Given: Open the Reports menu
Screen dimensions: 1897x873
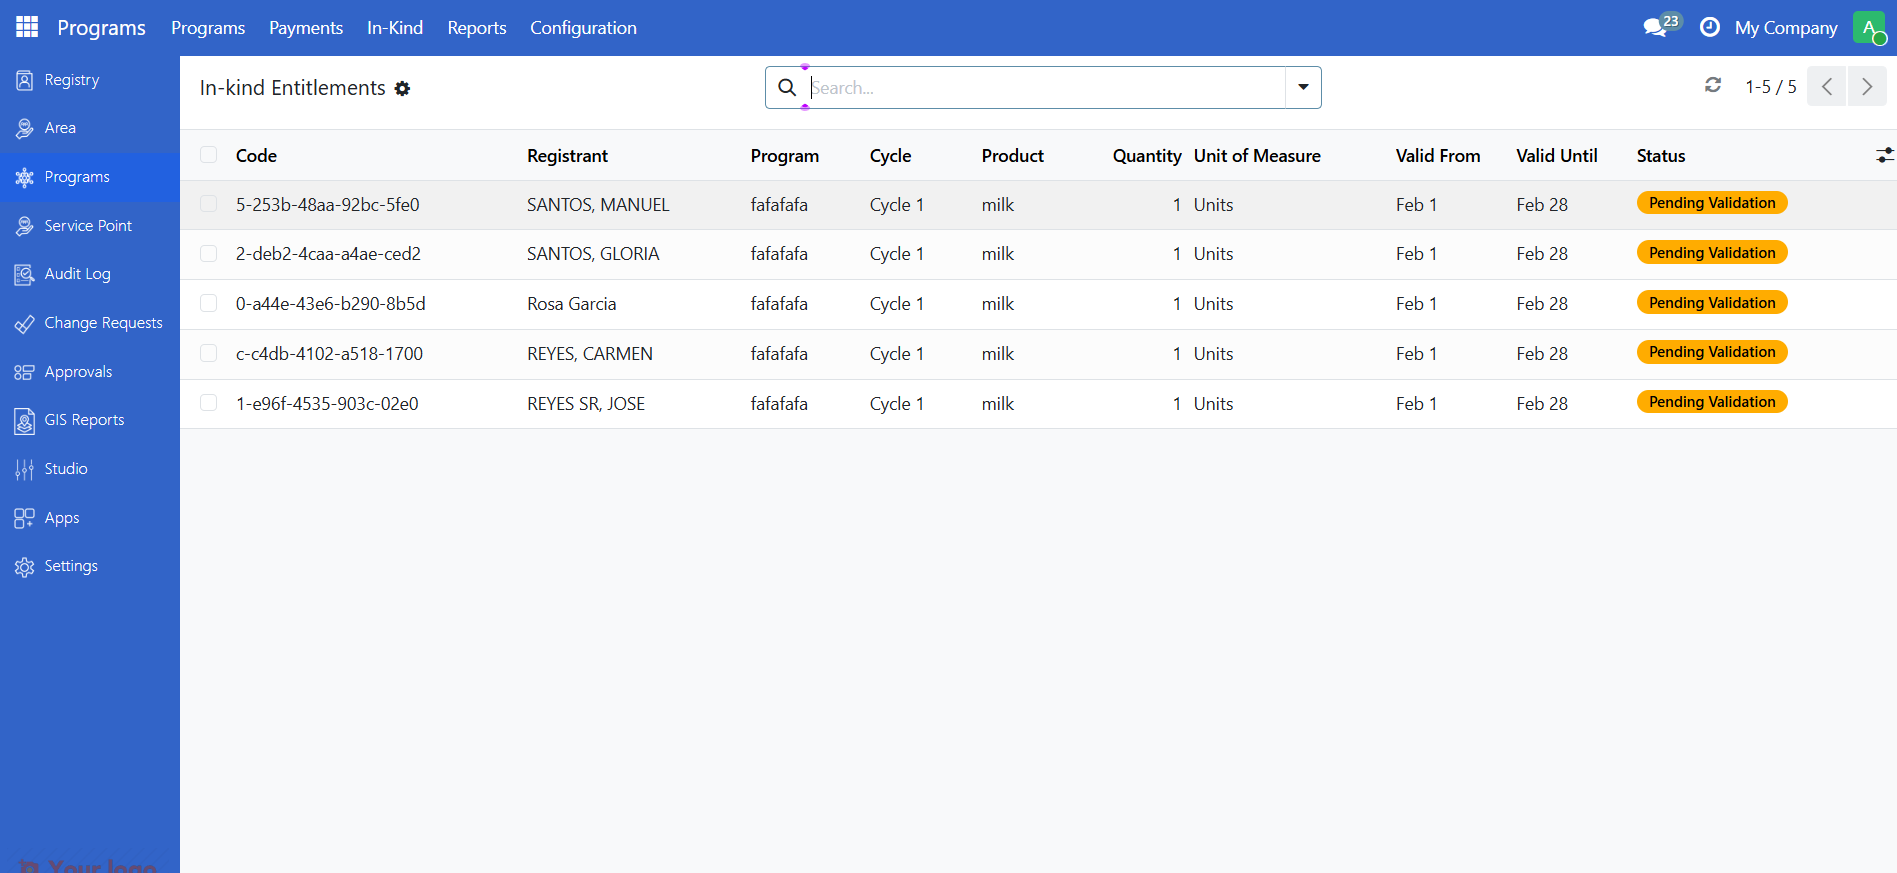Looking at the screenshot, I should [476, 28].
